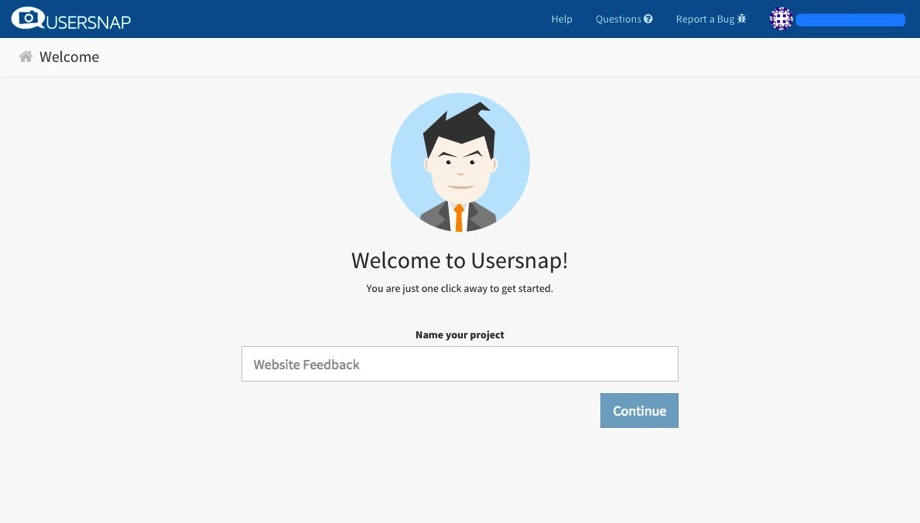Image resolution: width=920 pixels, height=523 pixels.
Task: Click the "one click away" subtitle text
Action: click(460, 288)
